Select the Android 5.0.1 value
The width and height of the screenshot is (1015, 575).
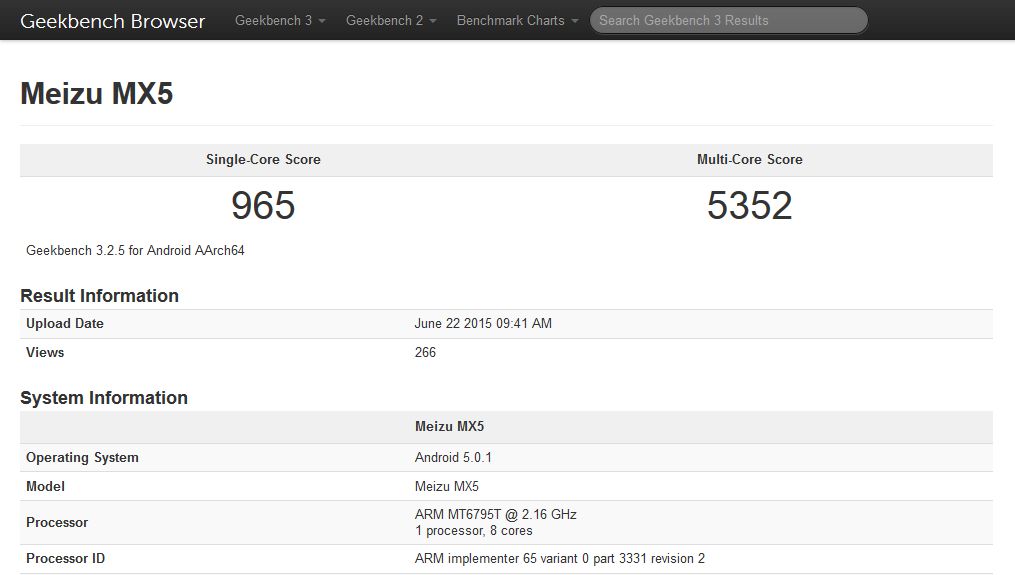pos(453,458)
